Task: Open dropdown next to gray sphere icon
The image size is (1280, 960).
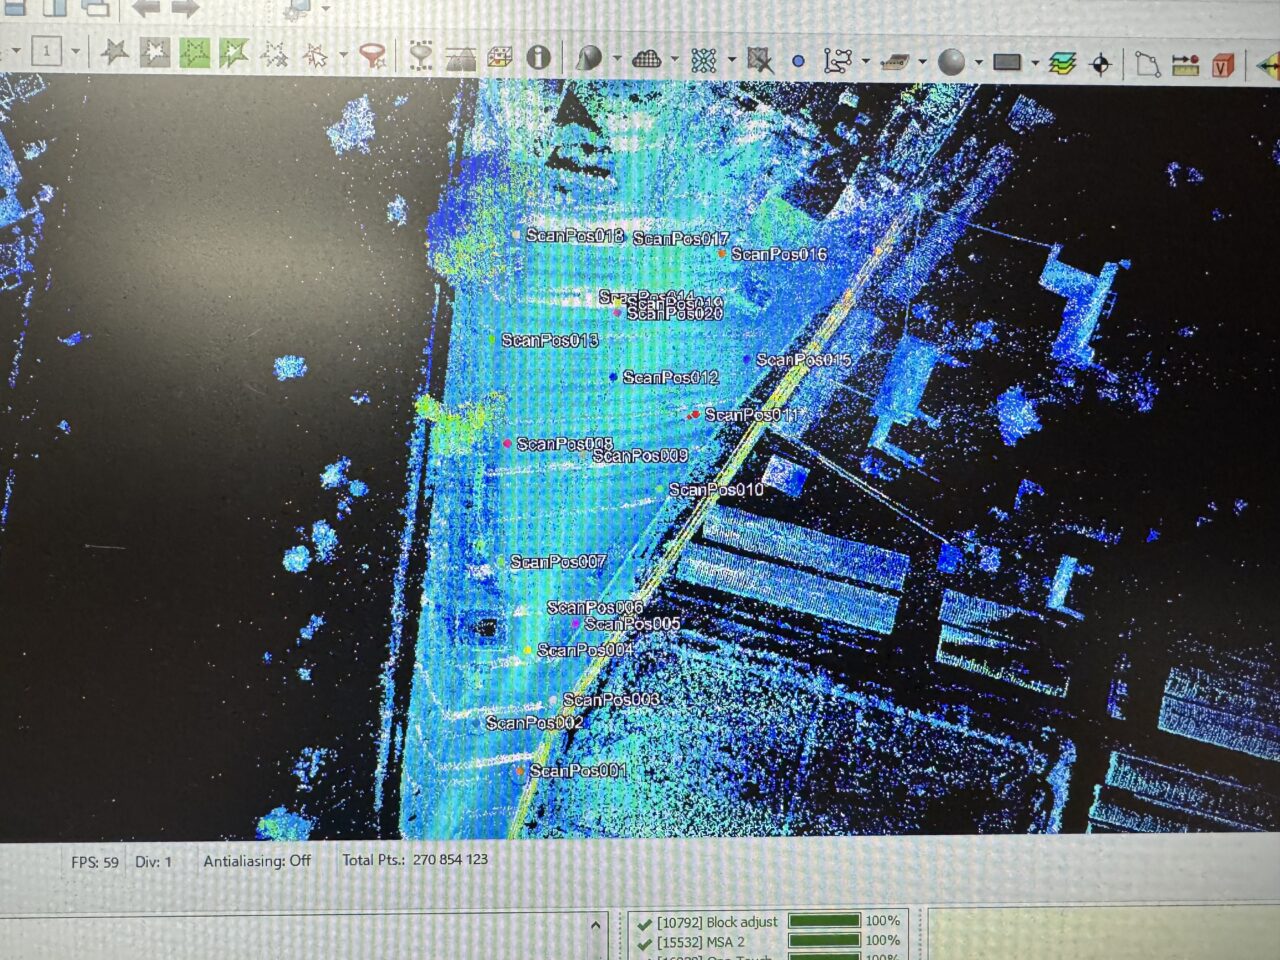Action: pyautogui.click(x=979, y=63)
